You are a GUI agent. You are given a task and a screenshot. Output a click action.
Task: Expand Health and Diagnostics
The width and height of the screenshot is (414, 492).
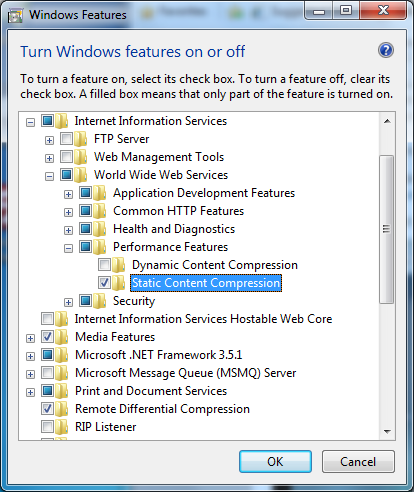point(68,230)
